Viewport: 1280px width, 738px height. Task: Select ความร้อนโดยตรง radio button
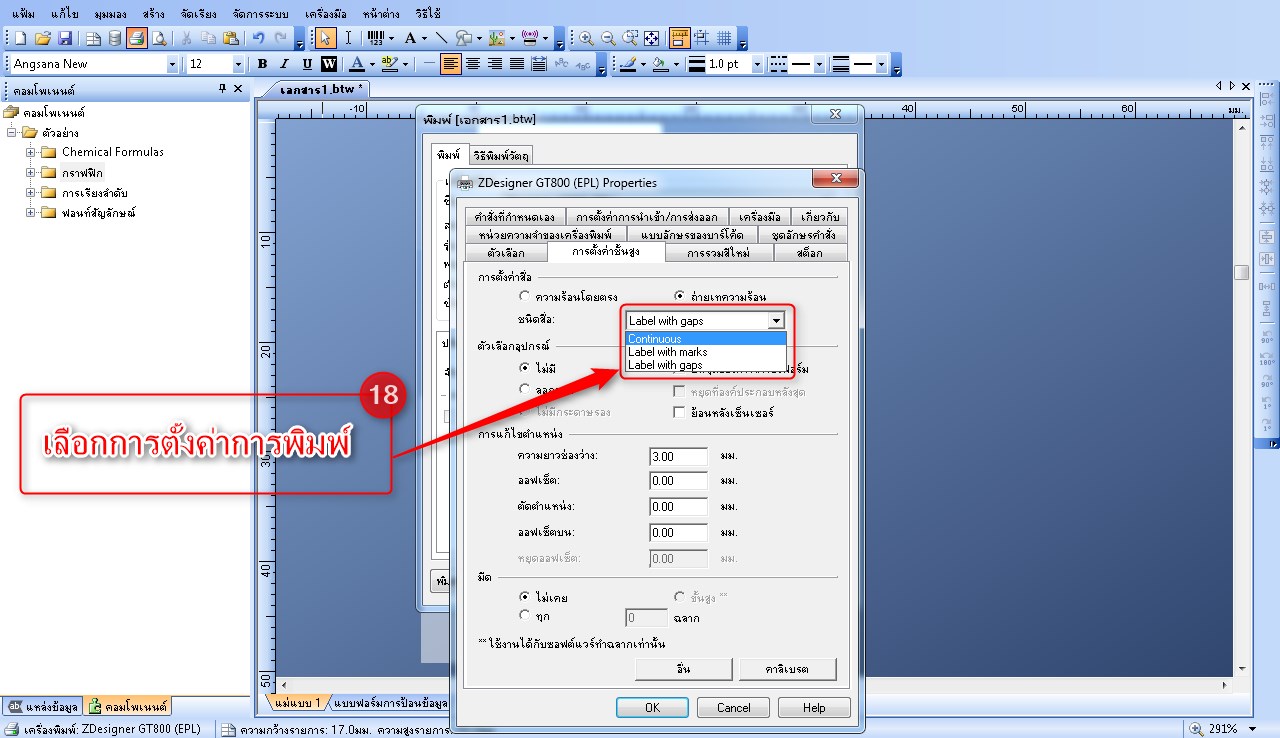(524, 297)
